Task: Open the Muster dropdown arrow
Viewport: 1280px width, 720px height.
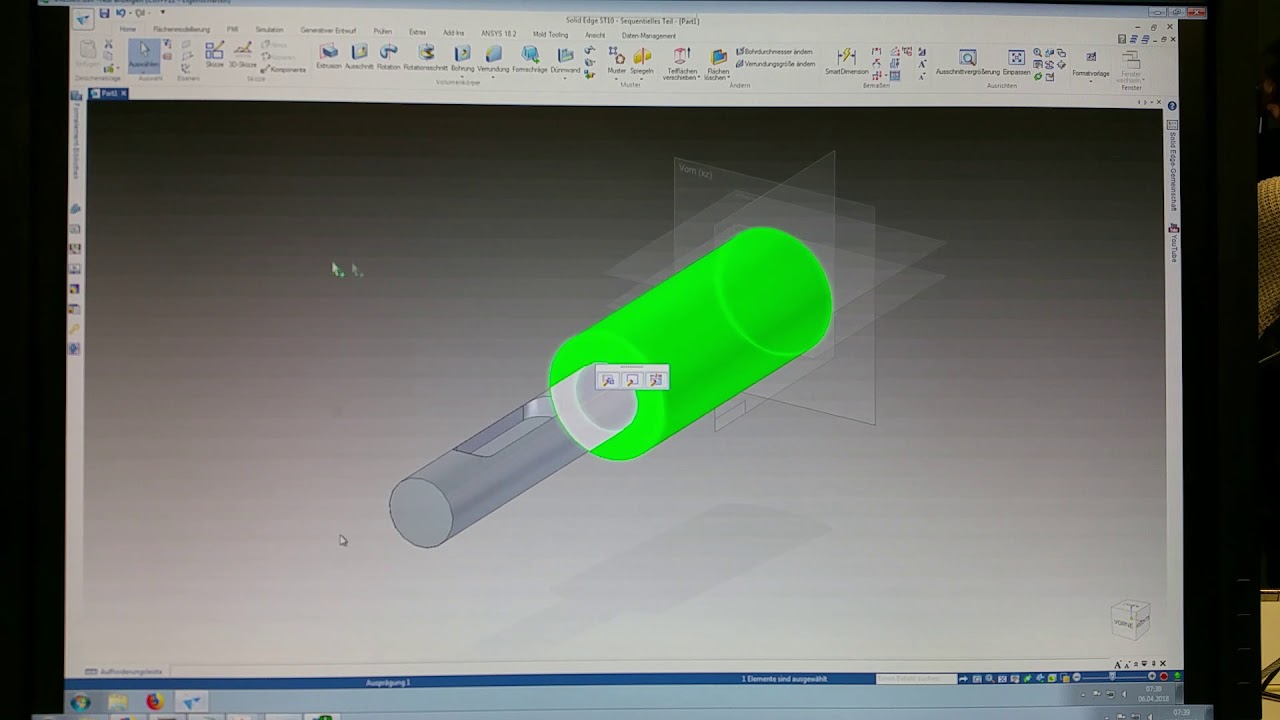Action: coord(616,78)
